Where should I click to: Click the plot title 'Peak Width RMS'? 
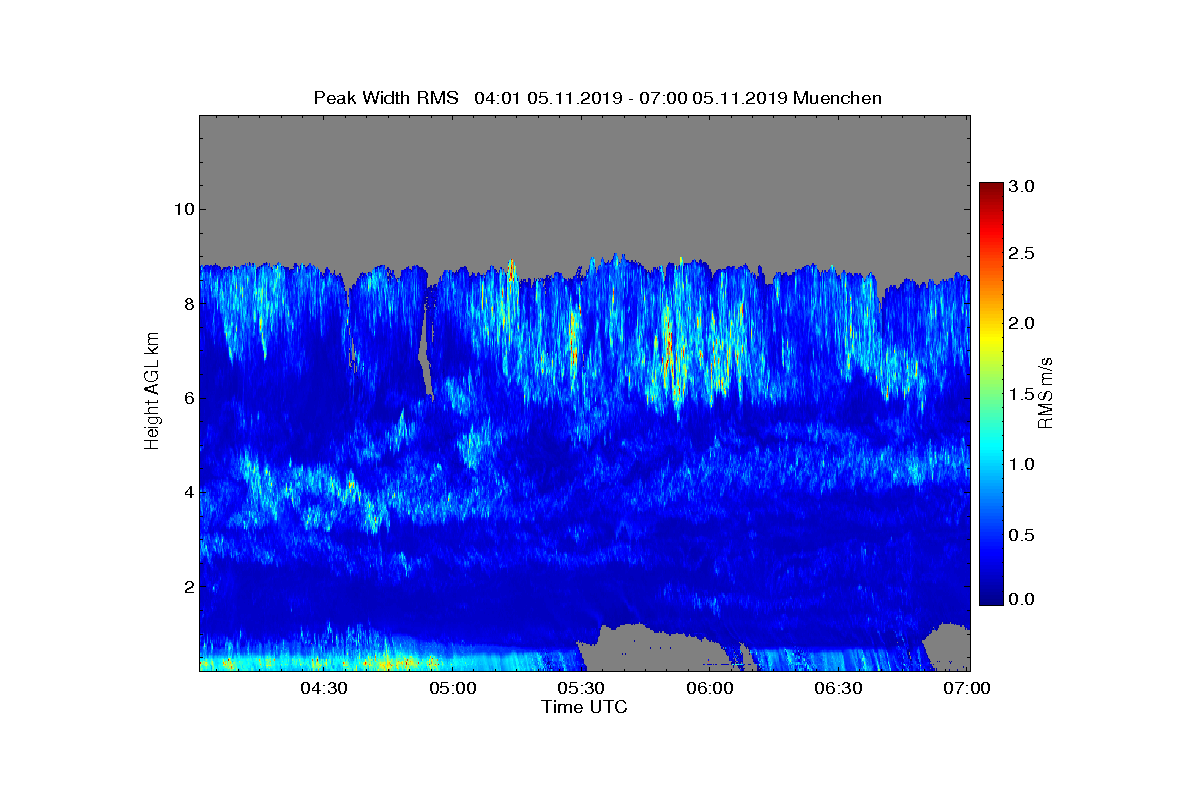386,98
